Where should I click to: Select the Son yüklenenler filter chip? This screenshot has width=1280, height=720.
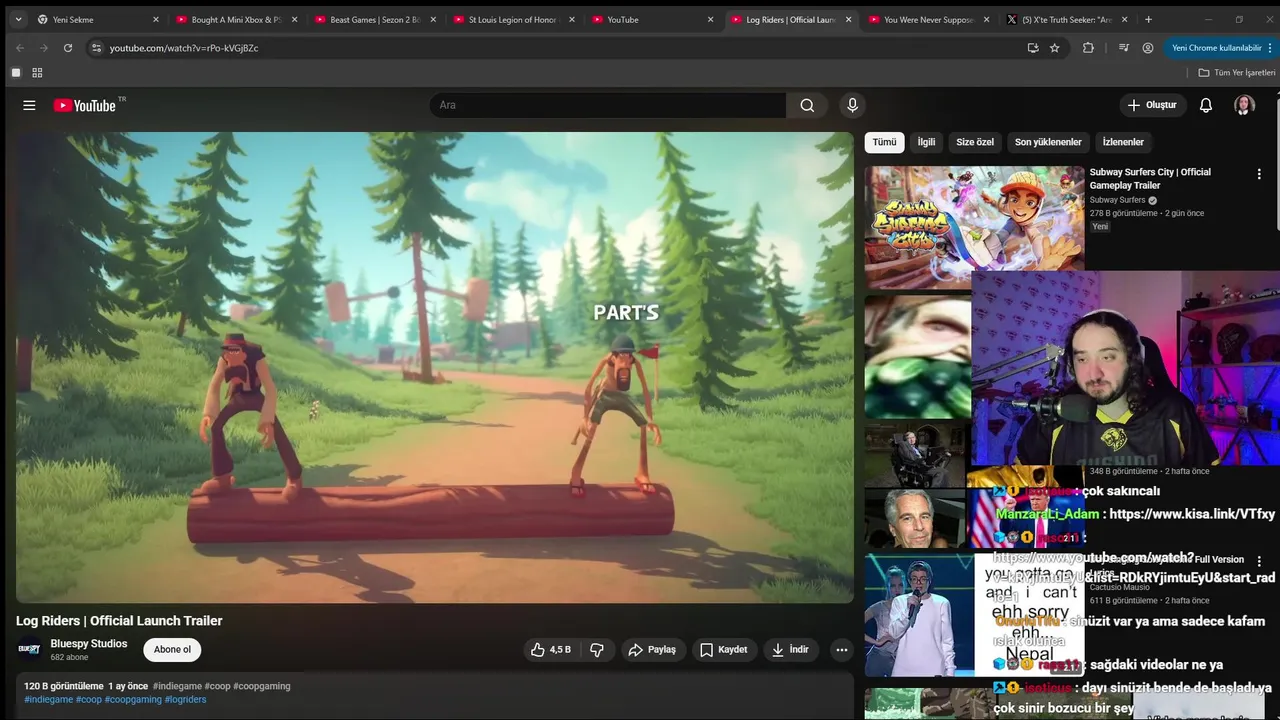(1048, 142)
